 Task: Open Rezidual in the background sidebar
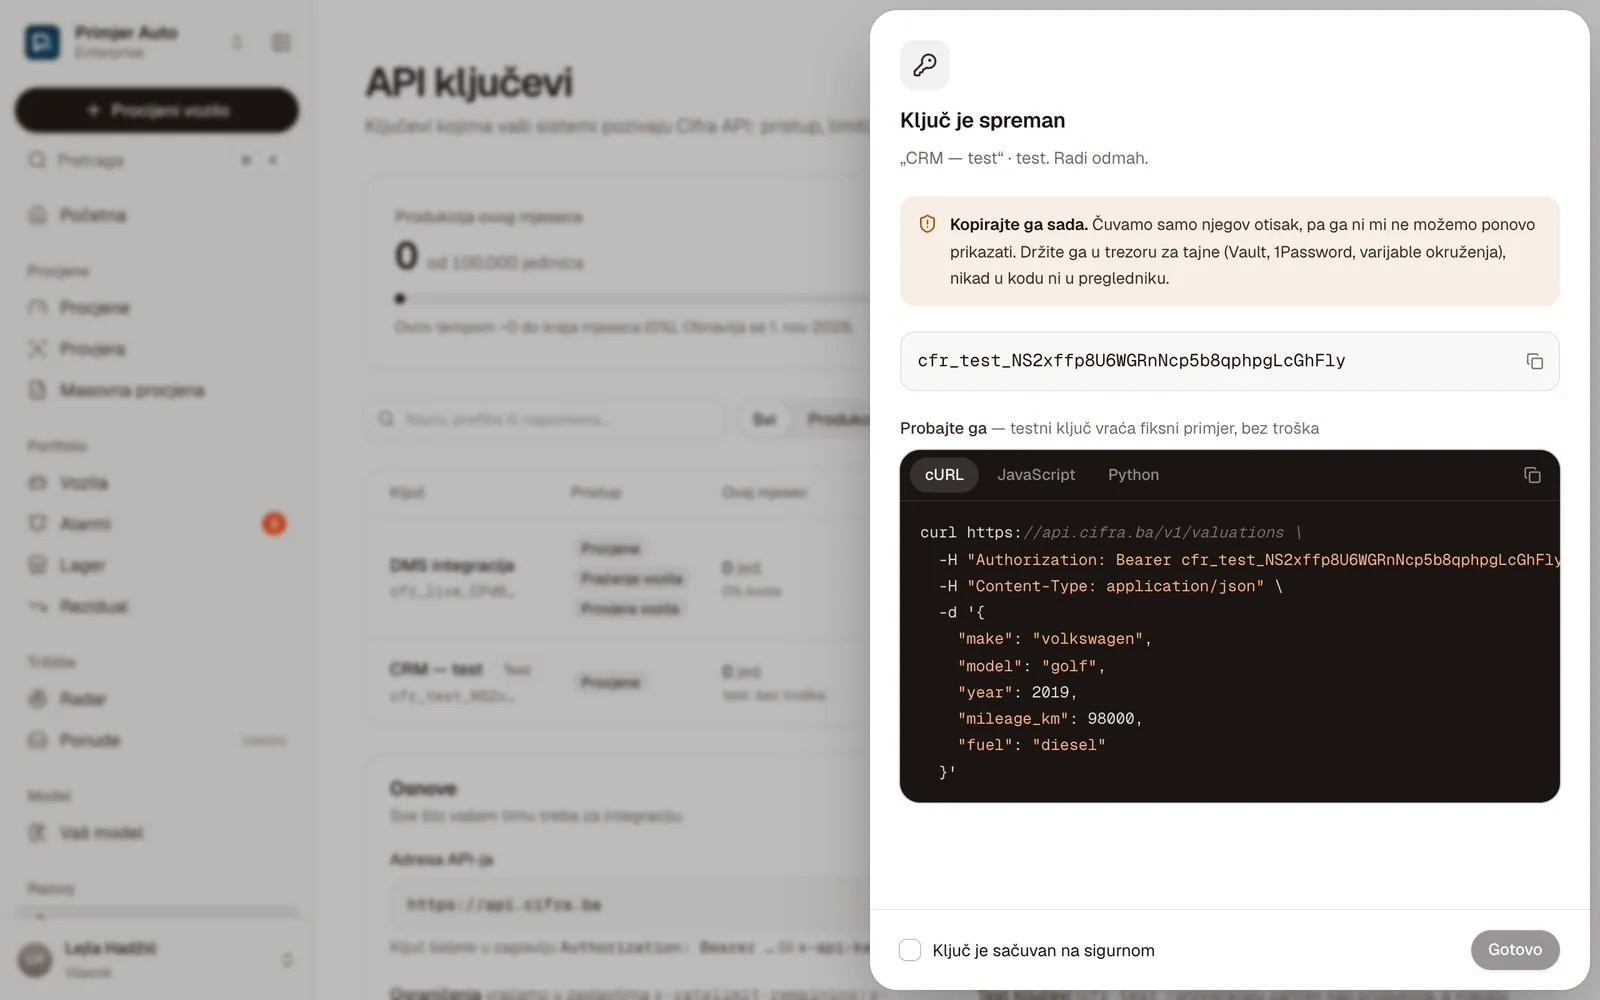tap(157, 606)
